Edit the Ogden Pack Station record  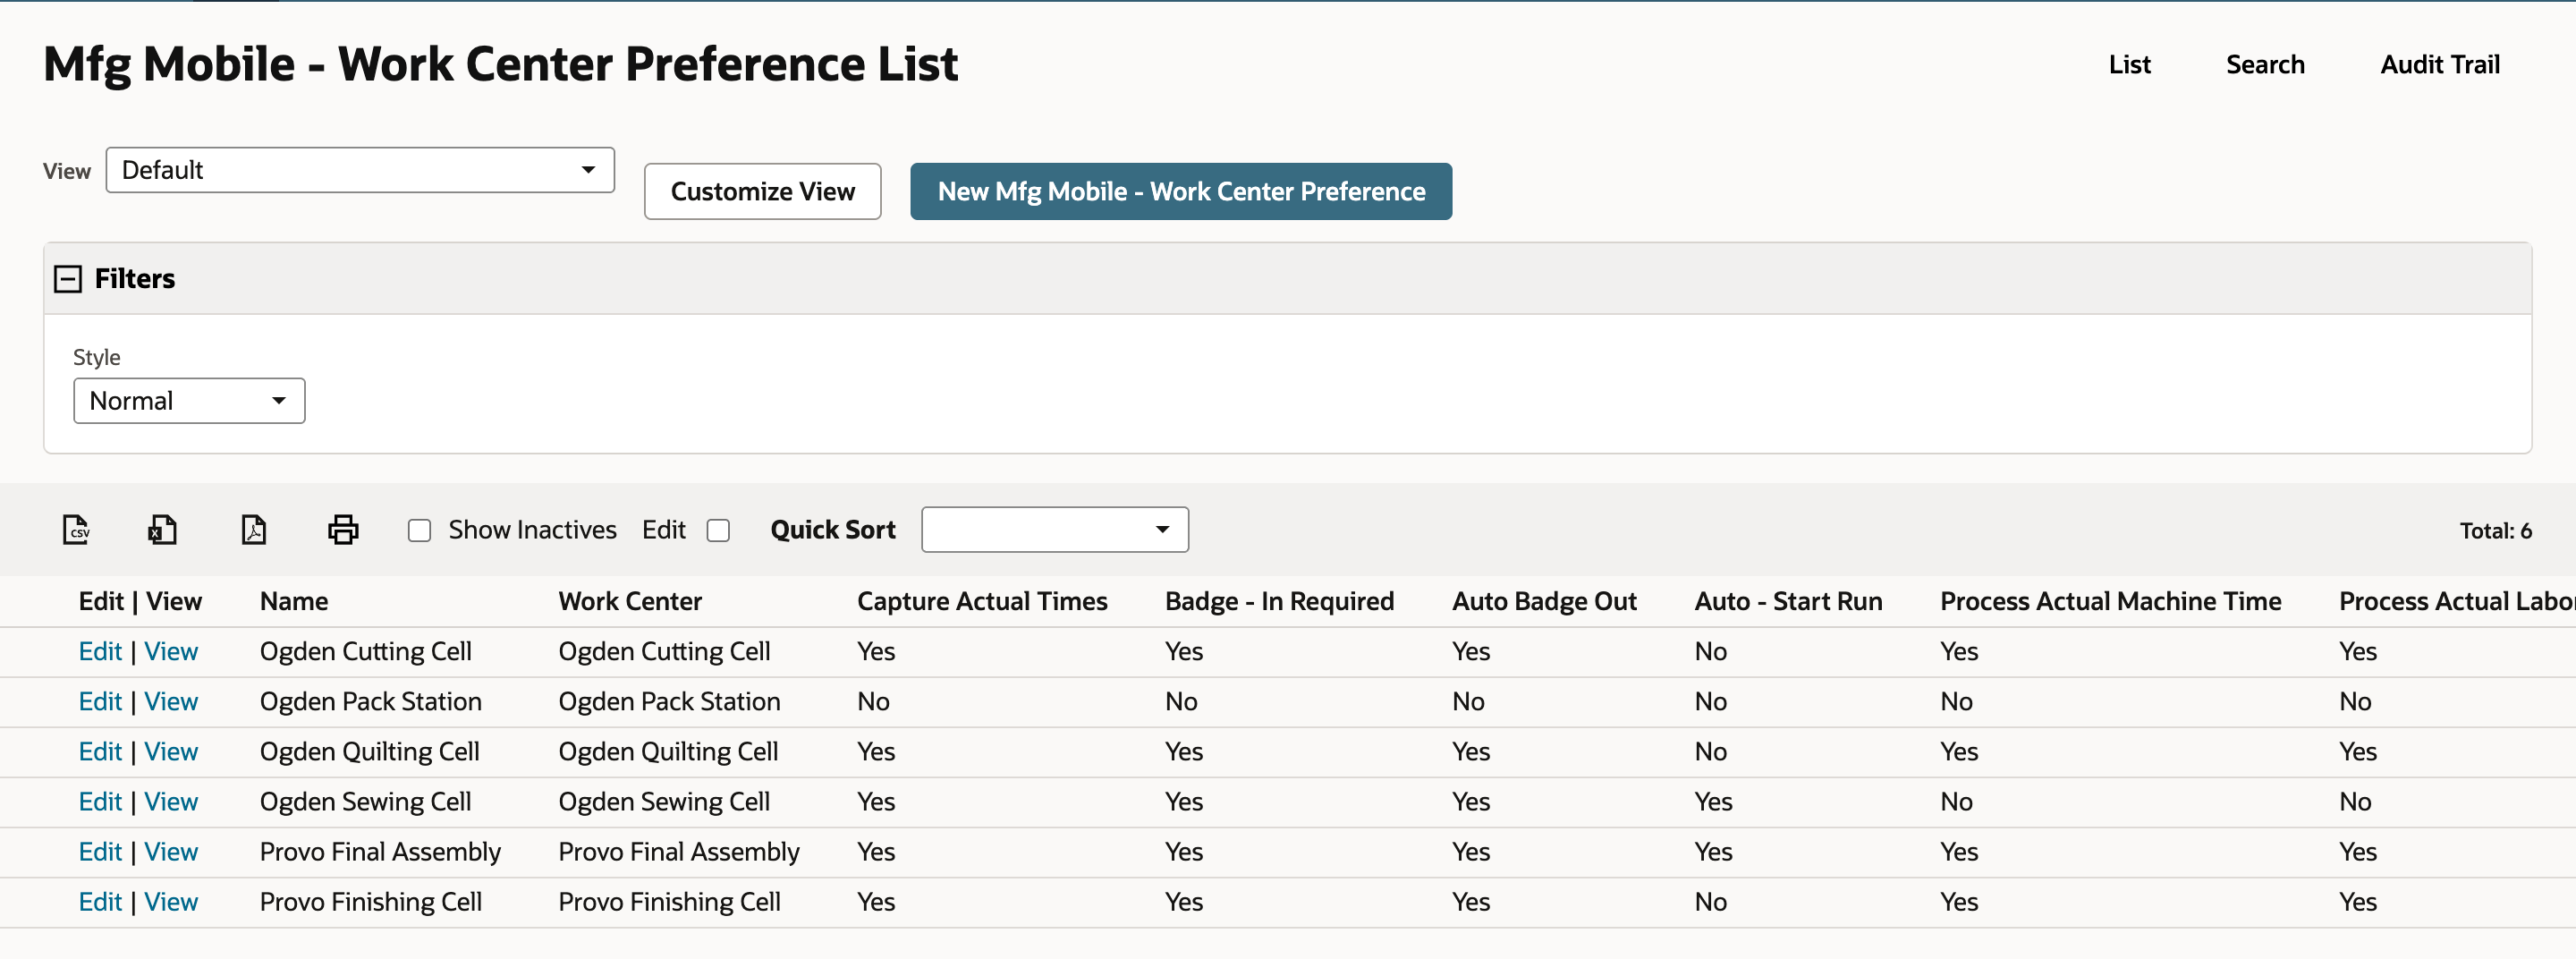100,701
